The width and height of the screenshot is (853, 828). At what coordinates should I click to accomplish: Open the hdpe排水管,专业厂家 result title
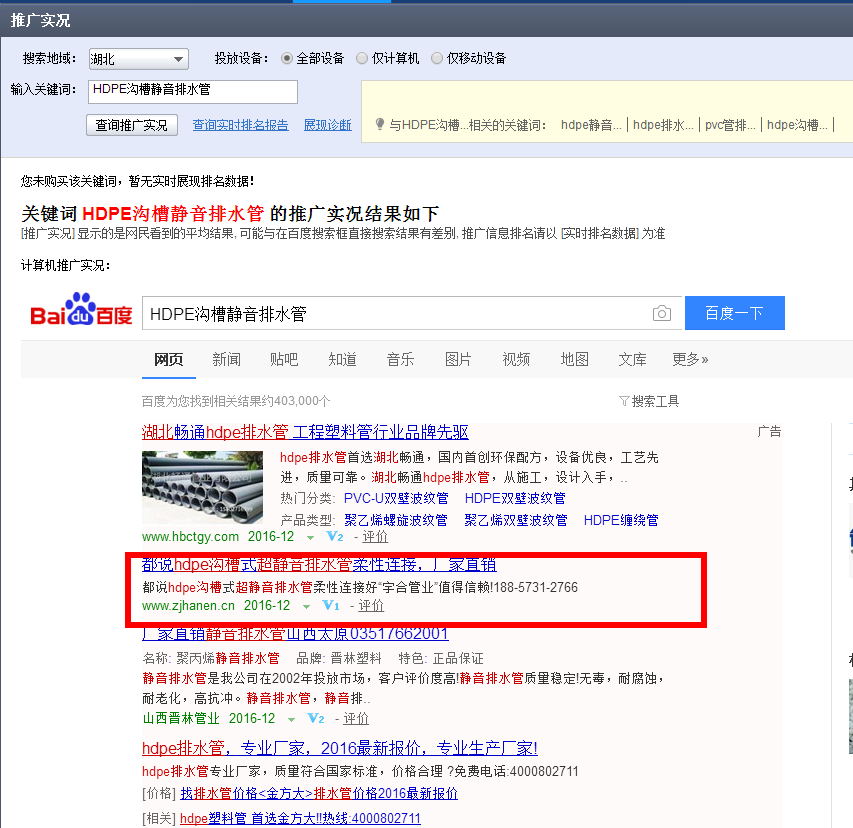tap(339, 749)
